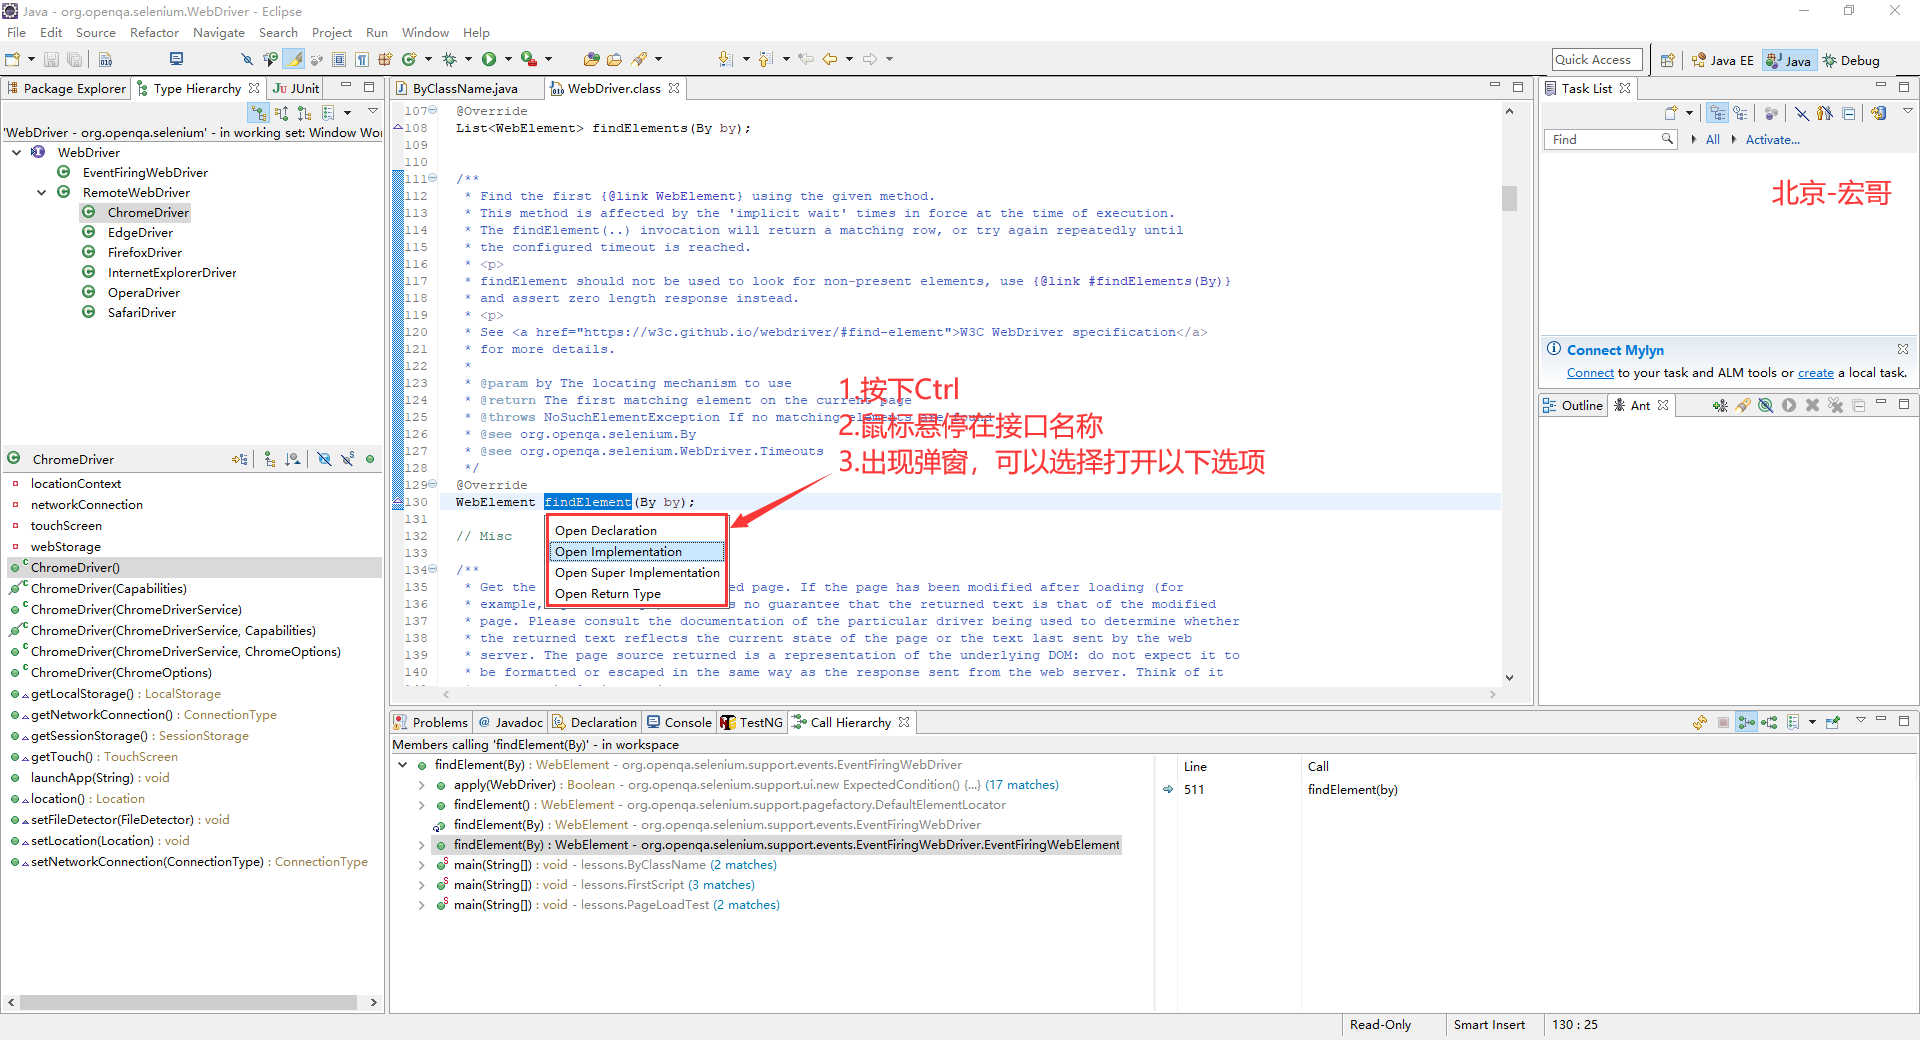Screen dimensions: 1920x1040
Task: Switch to Package Explorer tab
Action: pyautogui.click(x=67, y=88)
